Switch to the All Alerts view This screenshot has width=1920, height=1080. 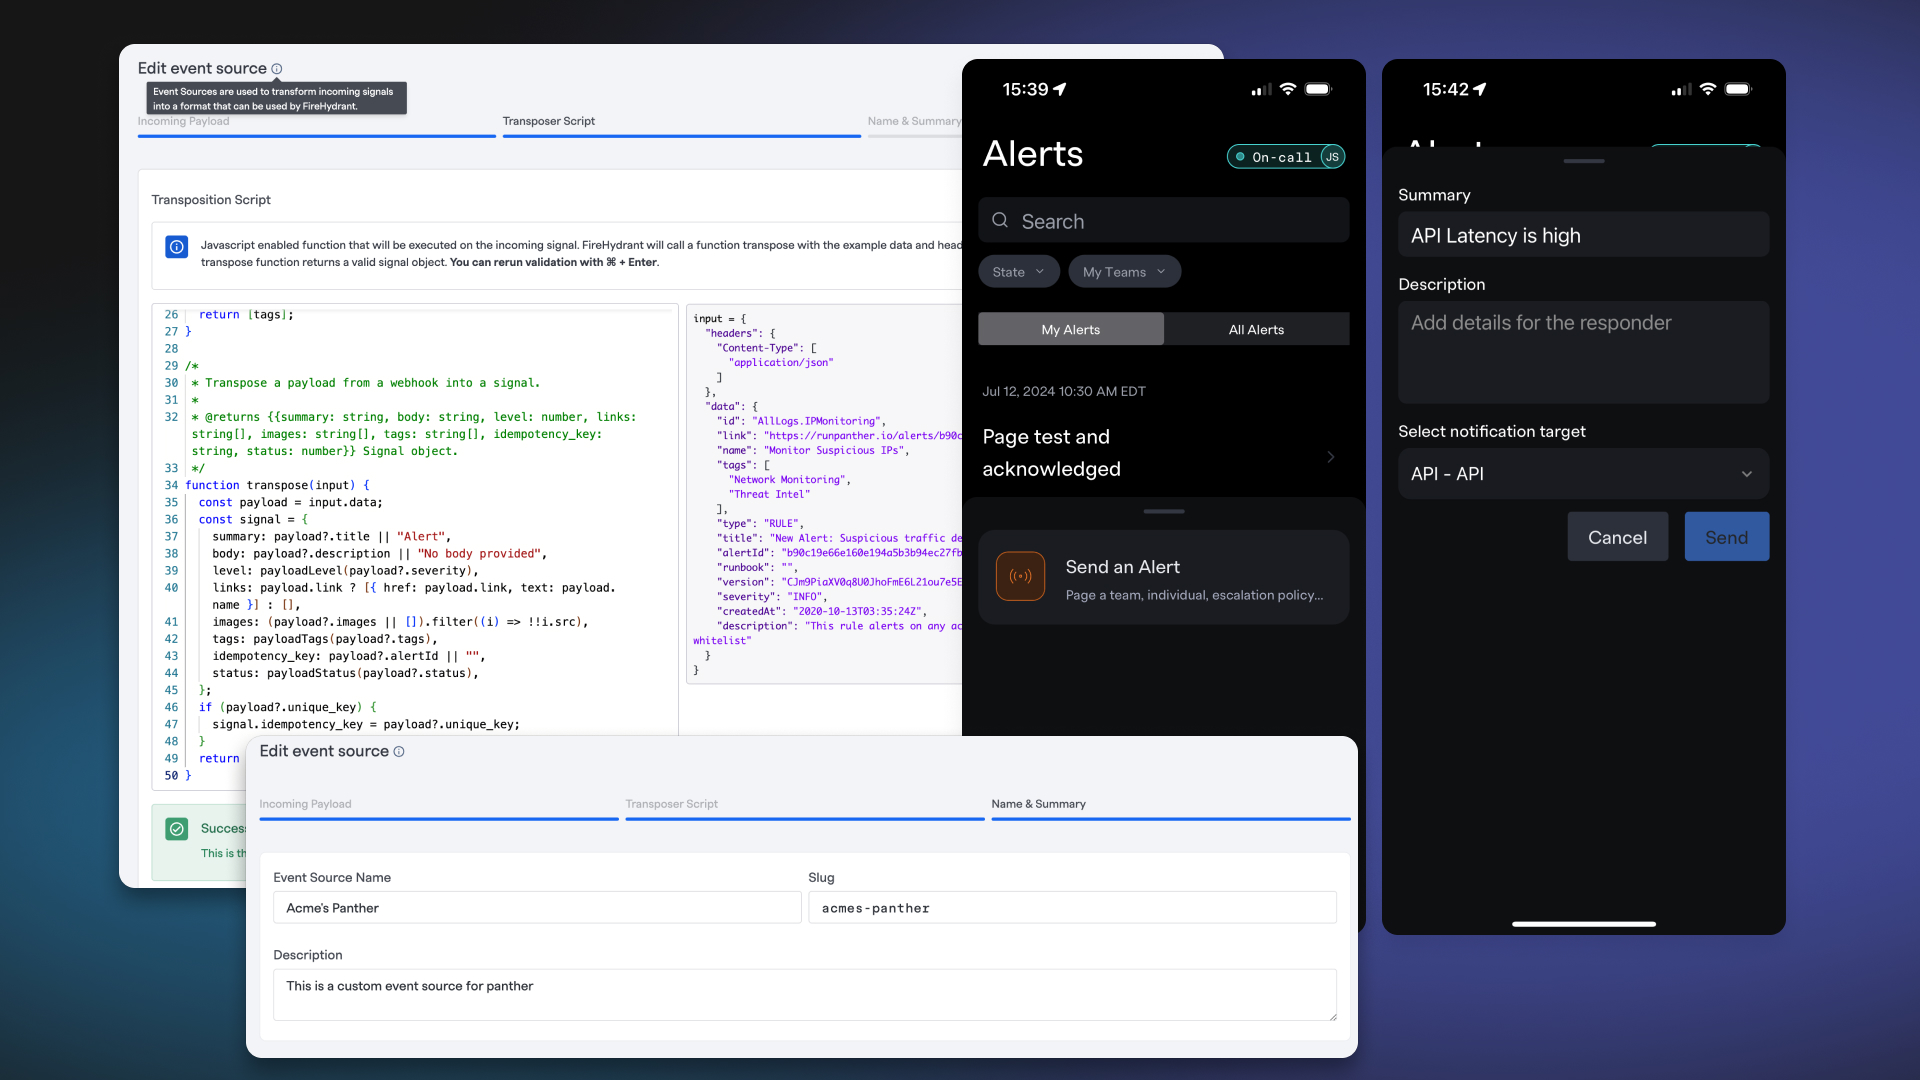click(x=1256, y=329)
